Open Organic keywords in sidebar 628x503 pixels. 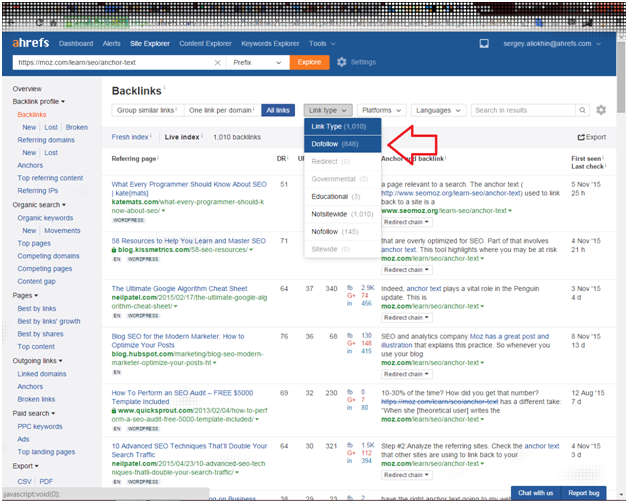45,218
